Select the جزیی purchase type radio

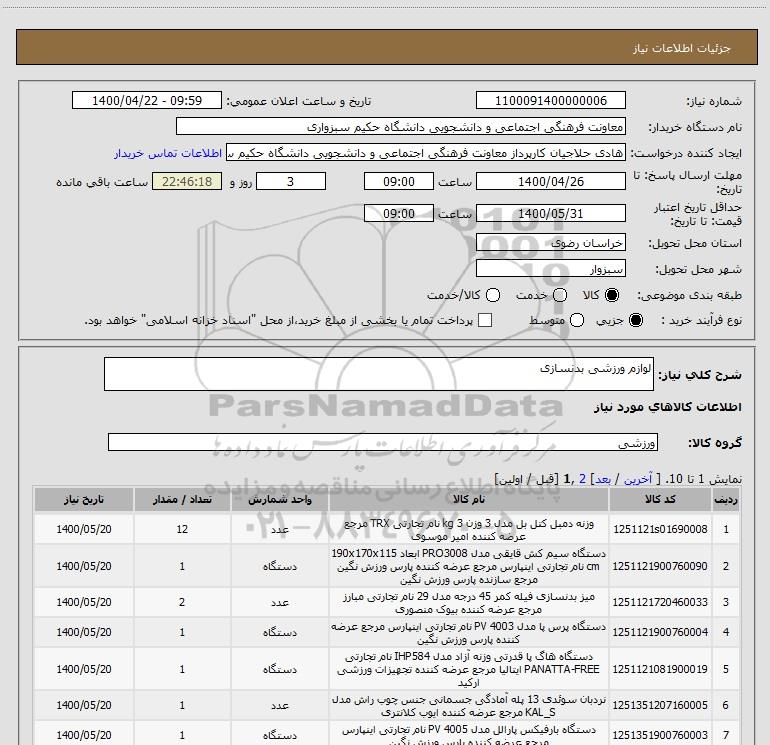(636, 320)
